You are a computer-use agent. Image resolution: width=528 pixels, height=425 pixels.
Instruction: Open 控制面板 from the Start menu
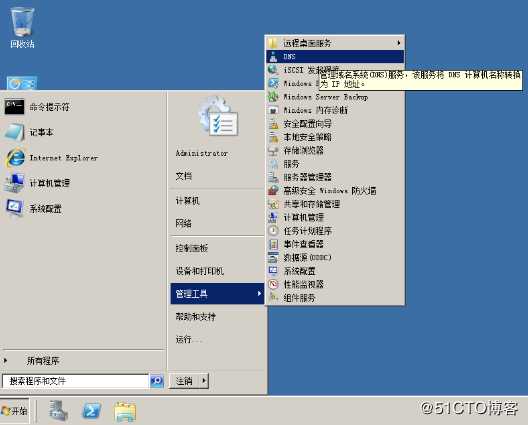[192, 248]
